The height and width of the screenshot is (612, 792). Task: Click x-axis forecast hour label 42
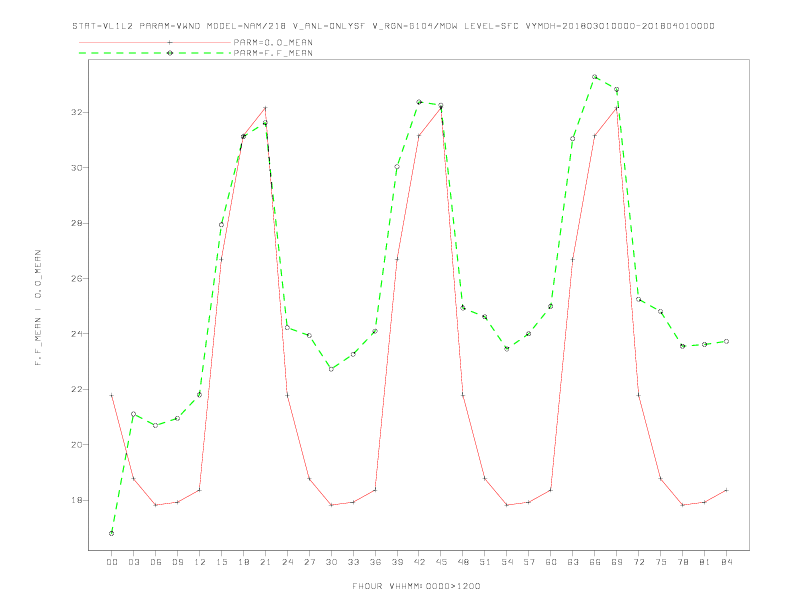point(419,562)
